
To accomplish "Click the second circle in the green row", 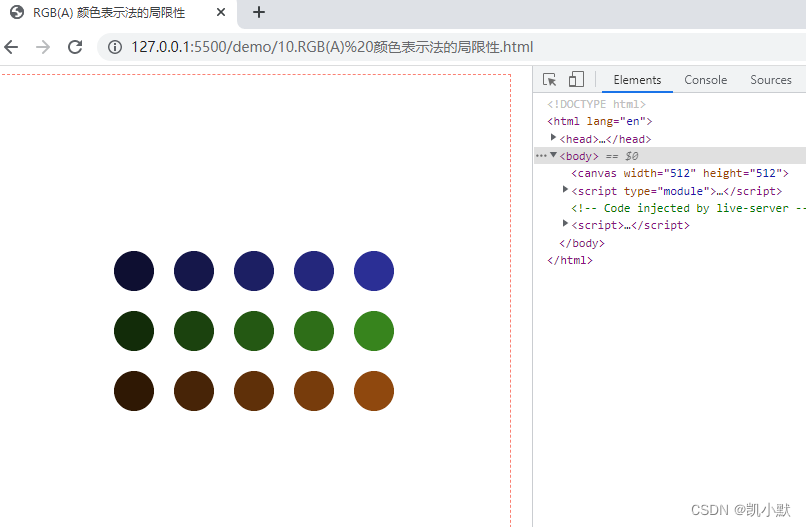I will 194,331.
